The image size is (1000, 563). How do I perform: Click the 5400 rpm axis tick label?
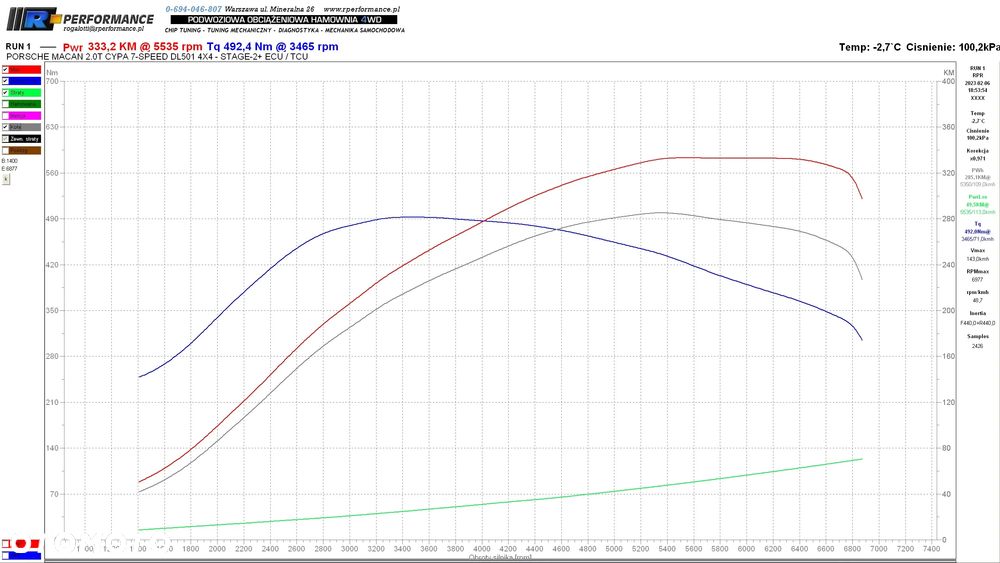(667, 548)
